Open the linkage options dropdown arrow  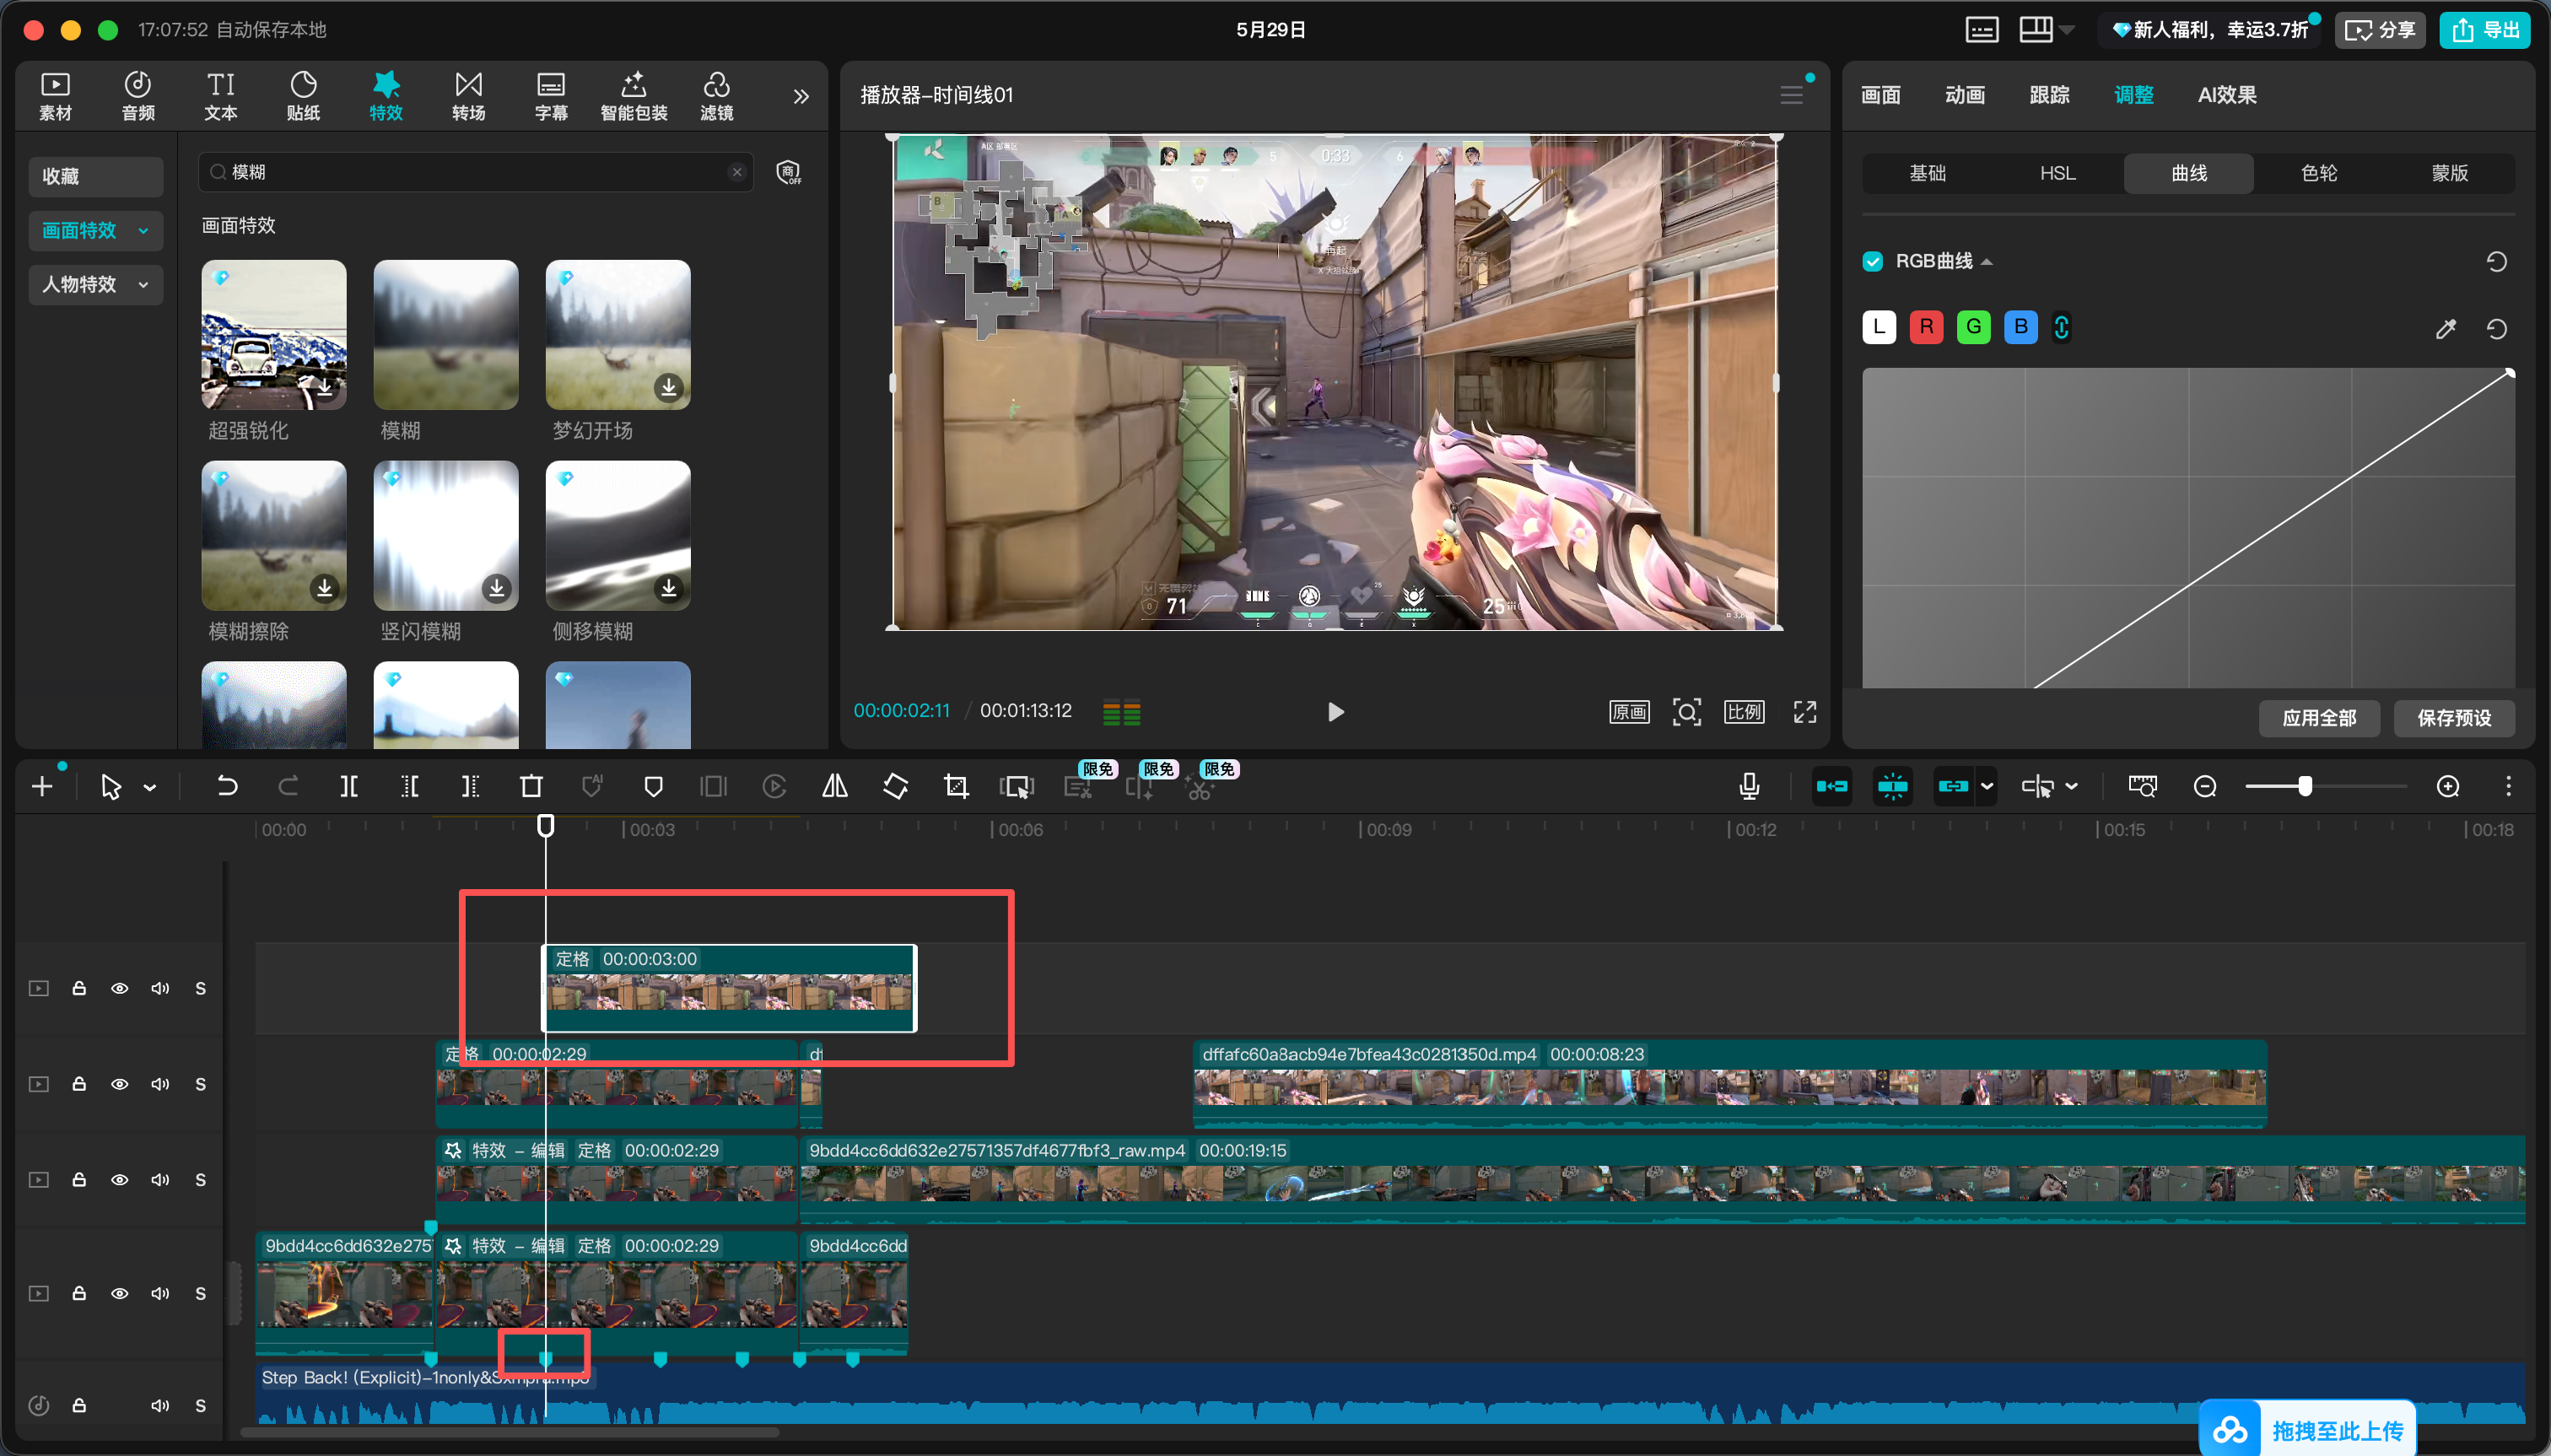click(1987, 787)
